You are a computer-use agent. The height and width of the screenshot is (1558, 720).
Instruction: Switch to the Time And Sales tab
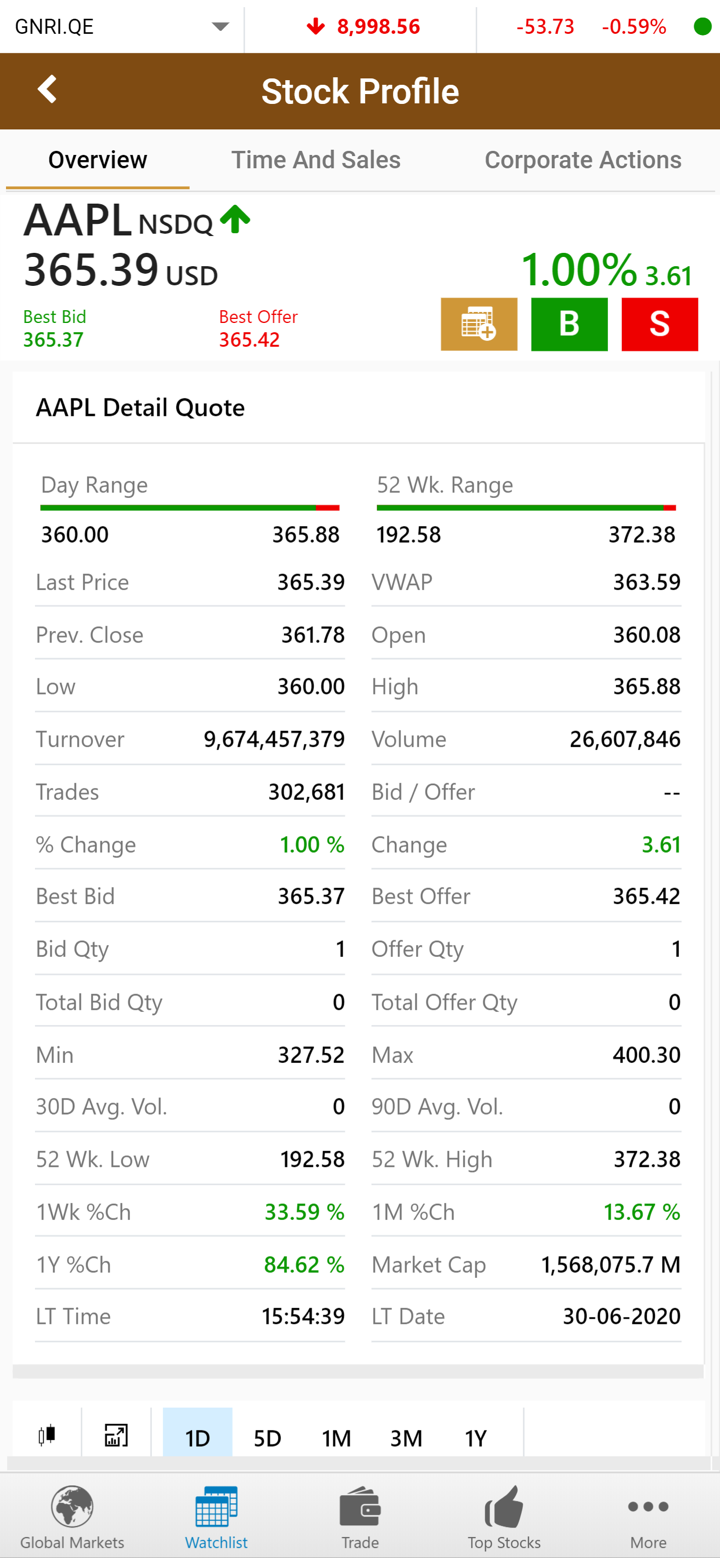click(x=316, y=160)
